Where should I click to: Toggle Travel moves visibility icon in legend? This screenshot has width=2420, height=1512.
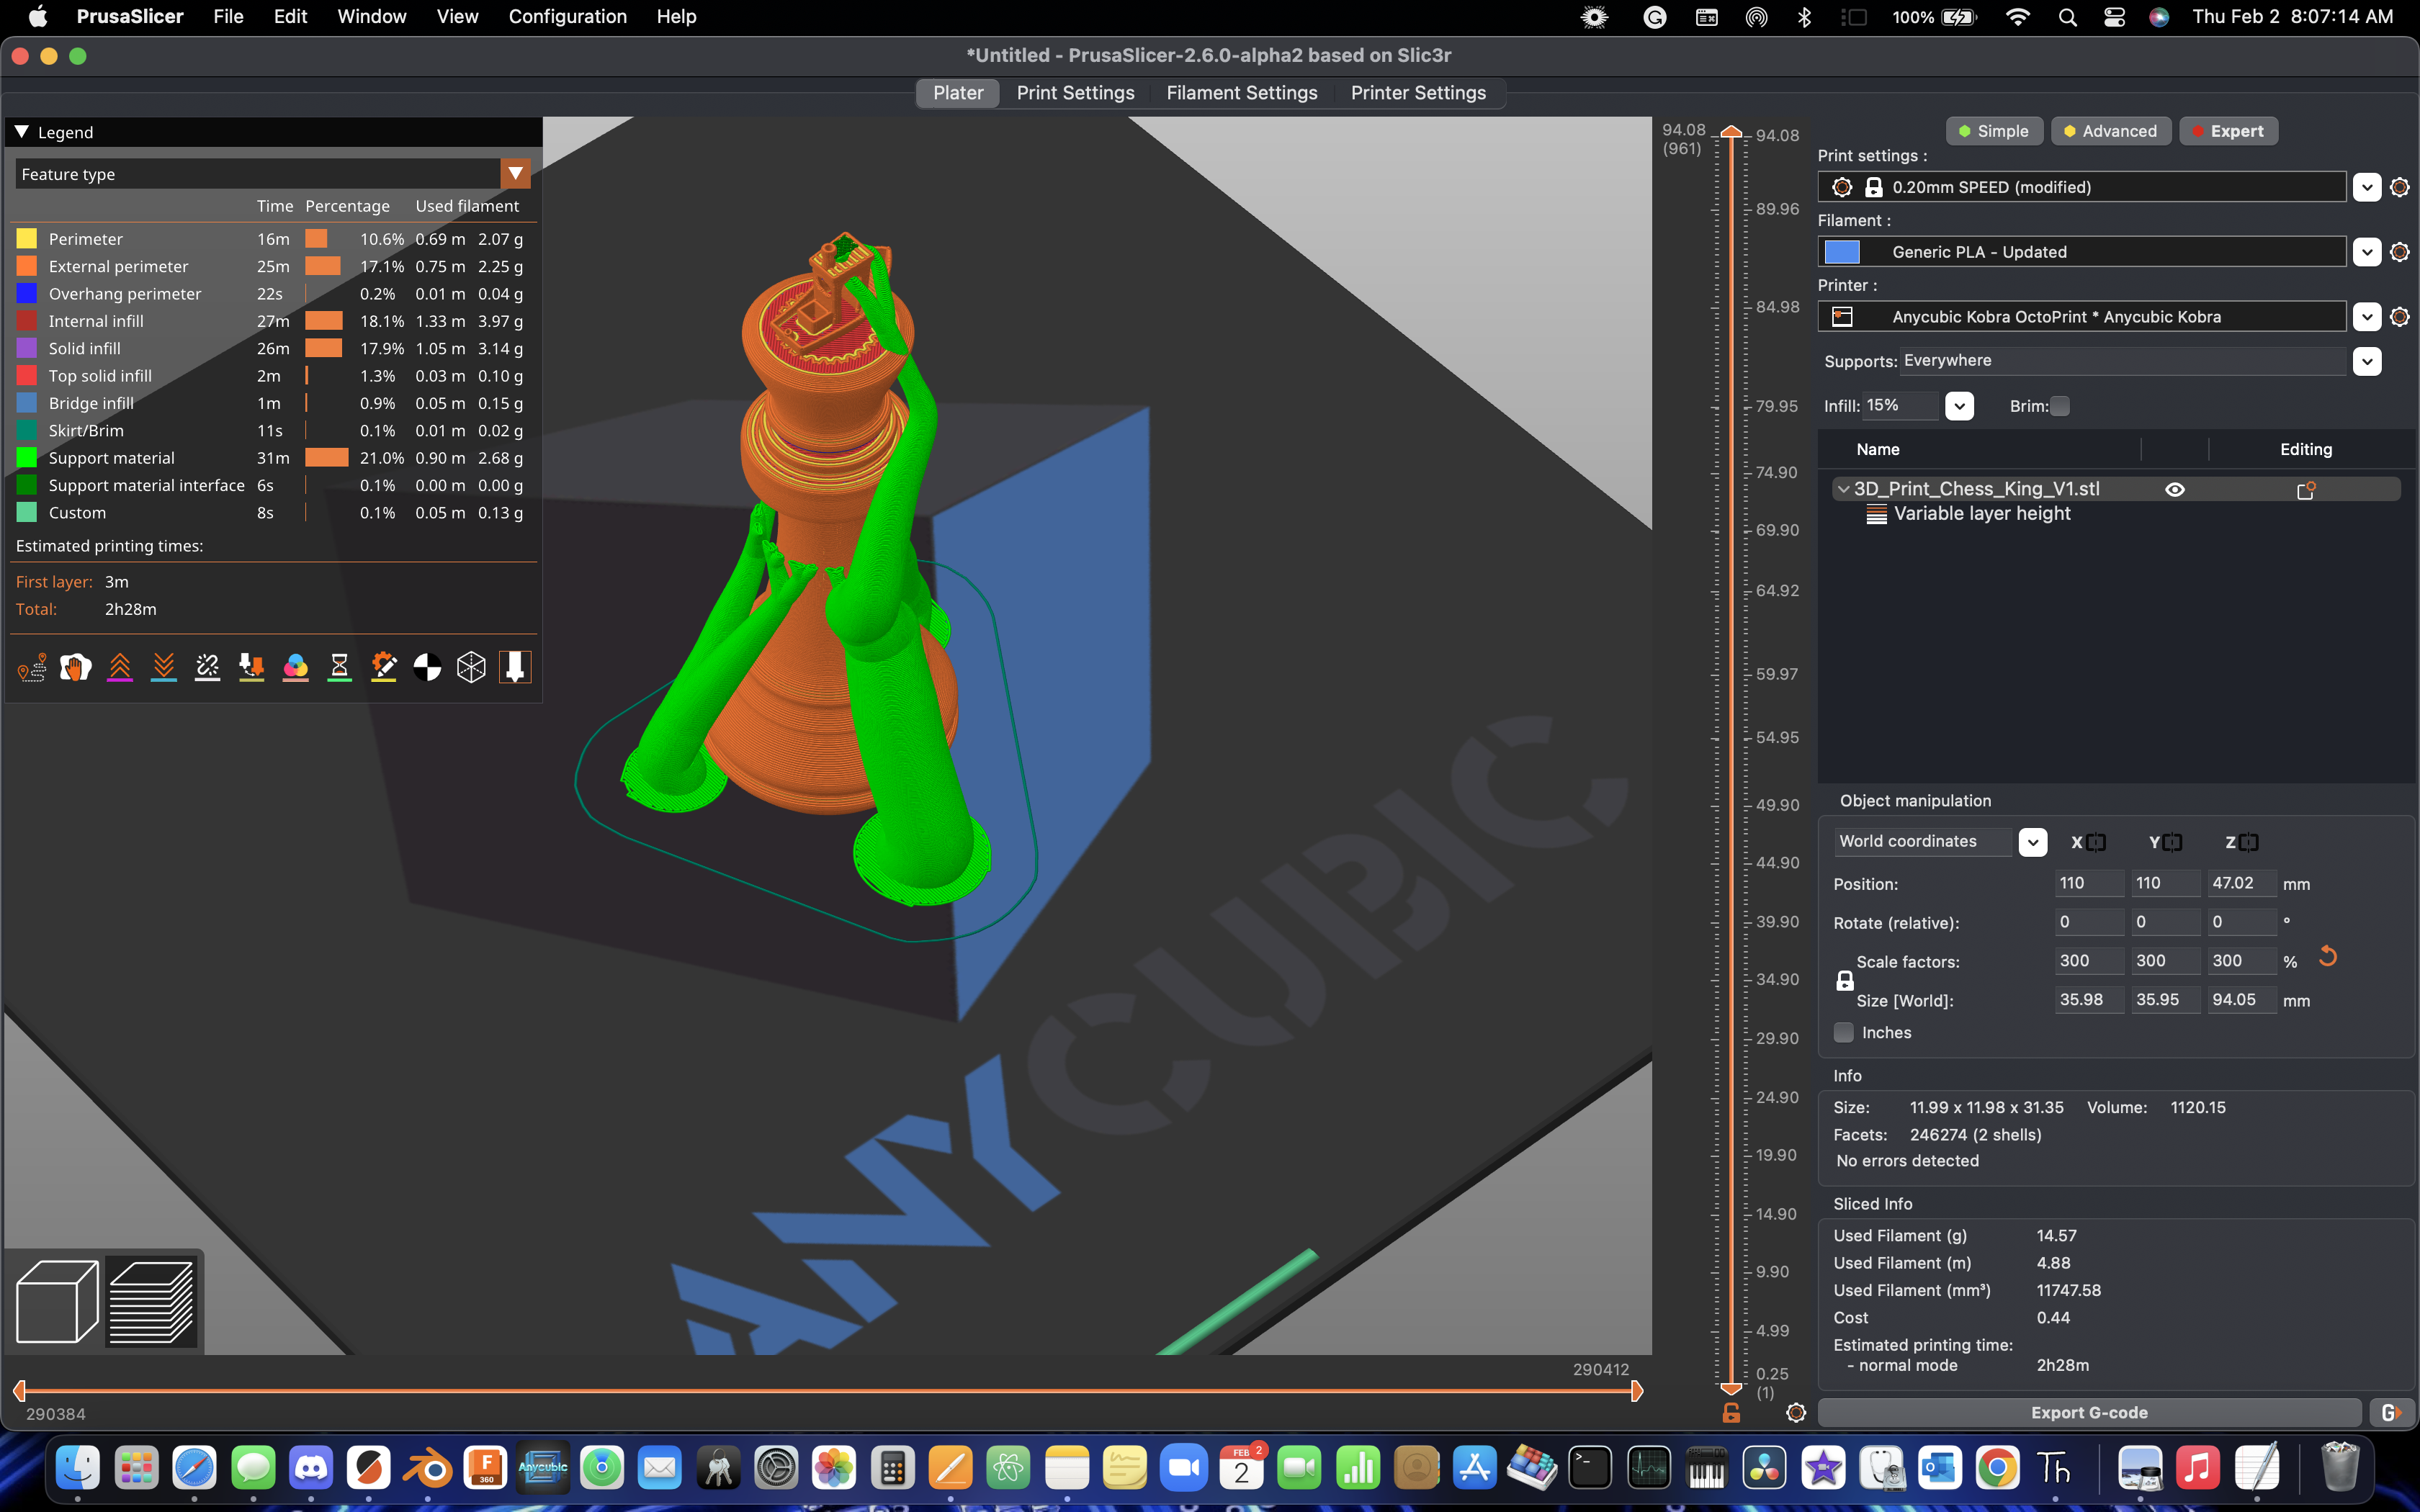(32, 667)
